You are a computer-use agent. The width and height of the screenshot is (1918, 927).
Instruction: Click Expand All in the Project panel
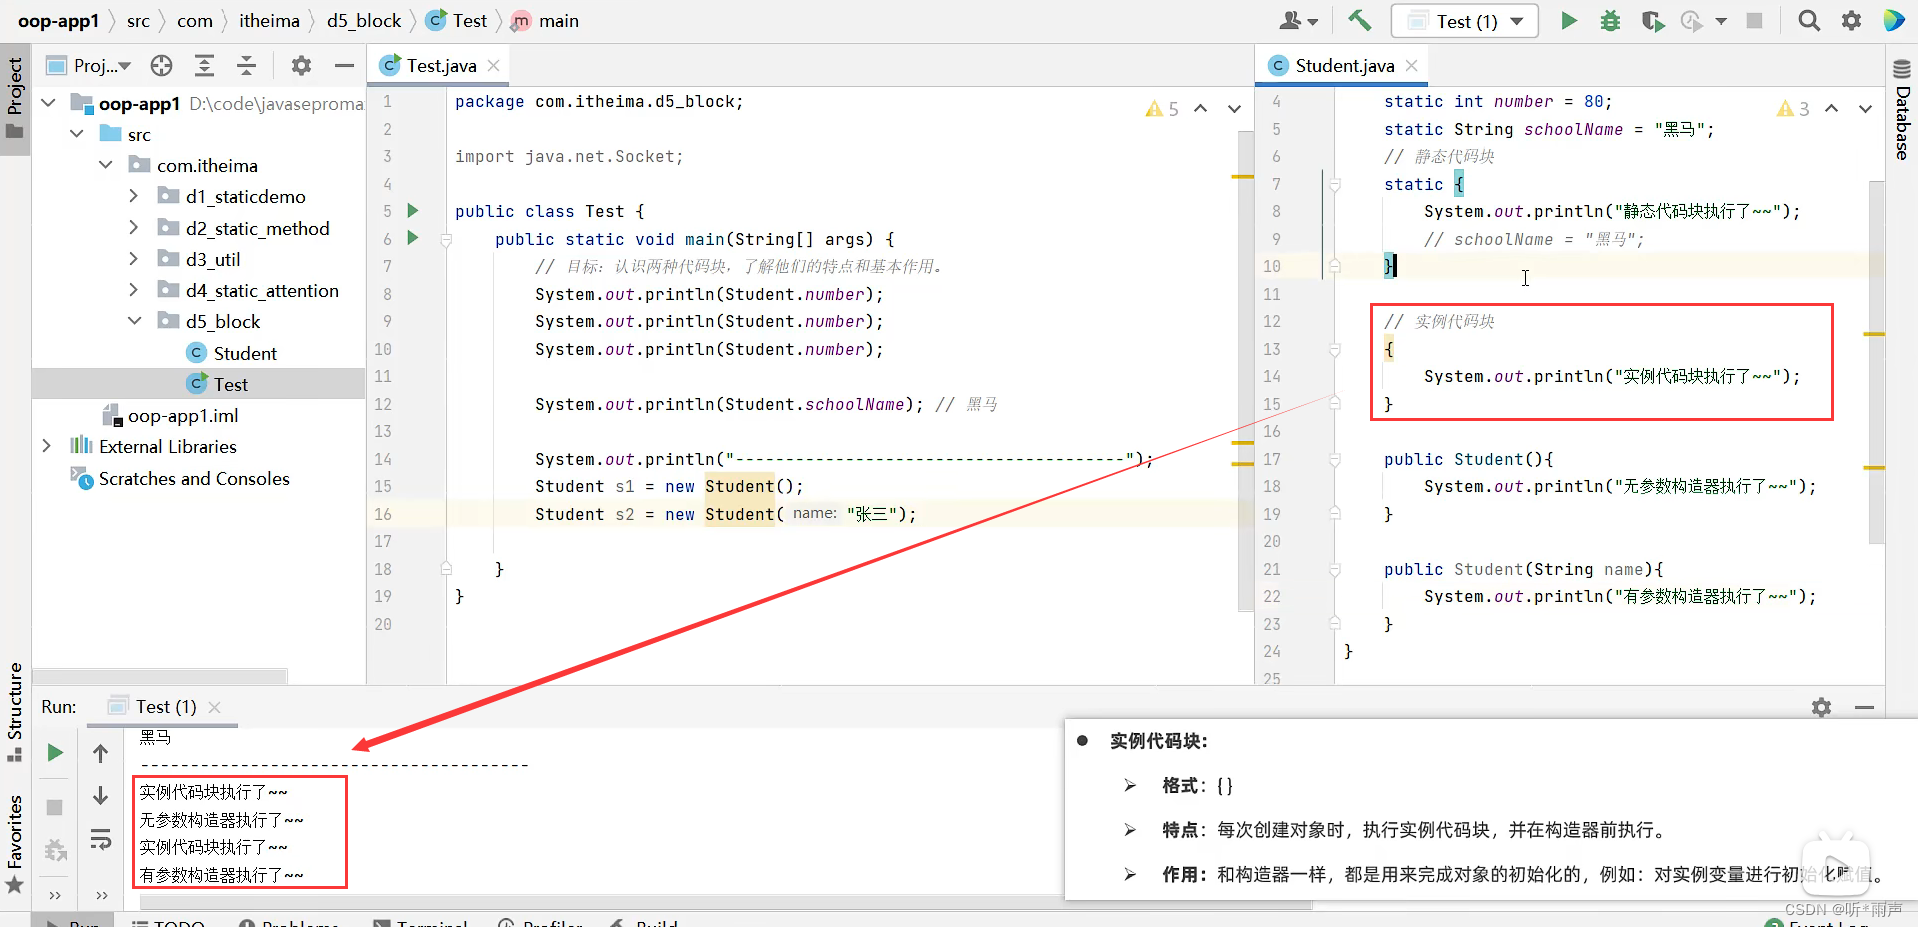click(x=204, y=65)
